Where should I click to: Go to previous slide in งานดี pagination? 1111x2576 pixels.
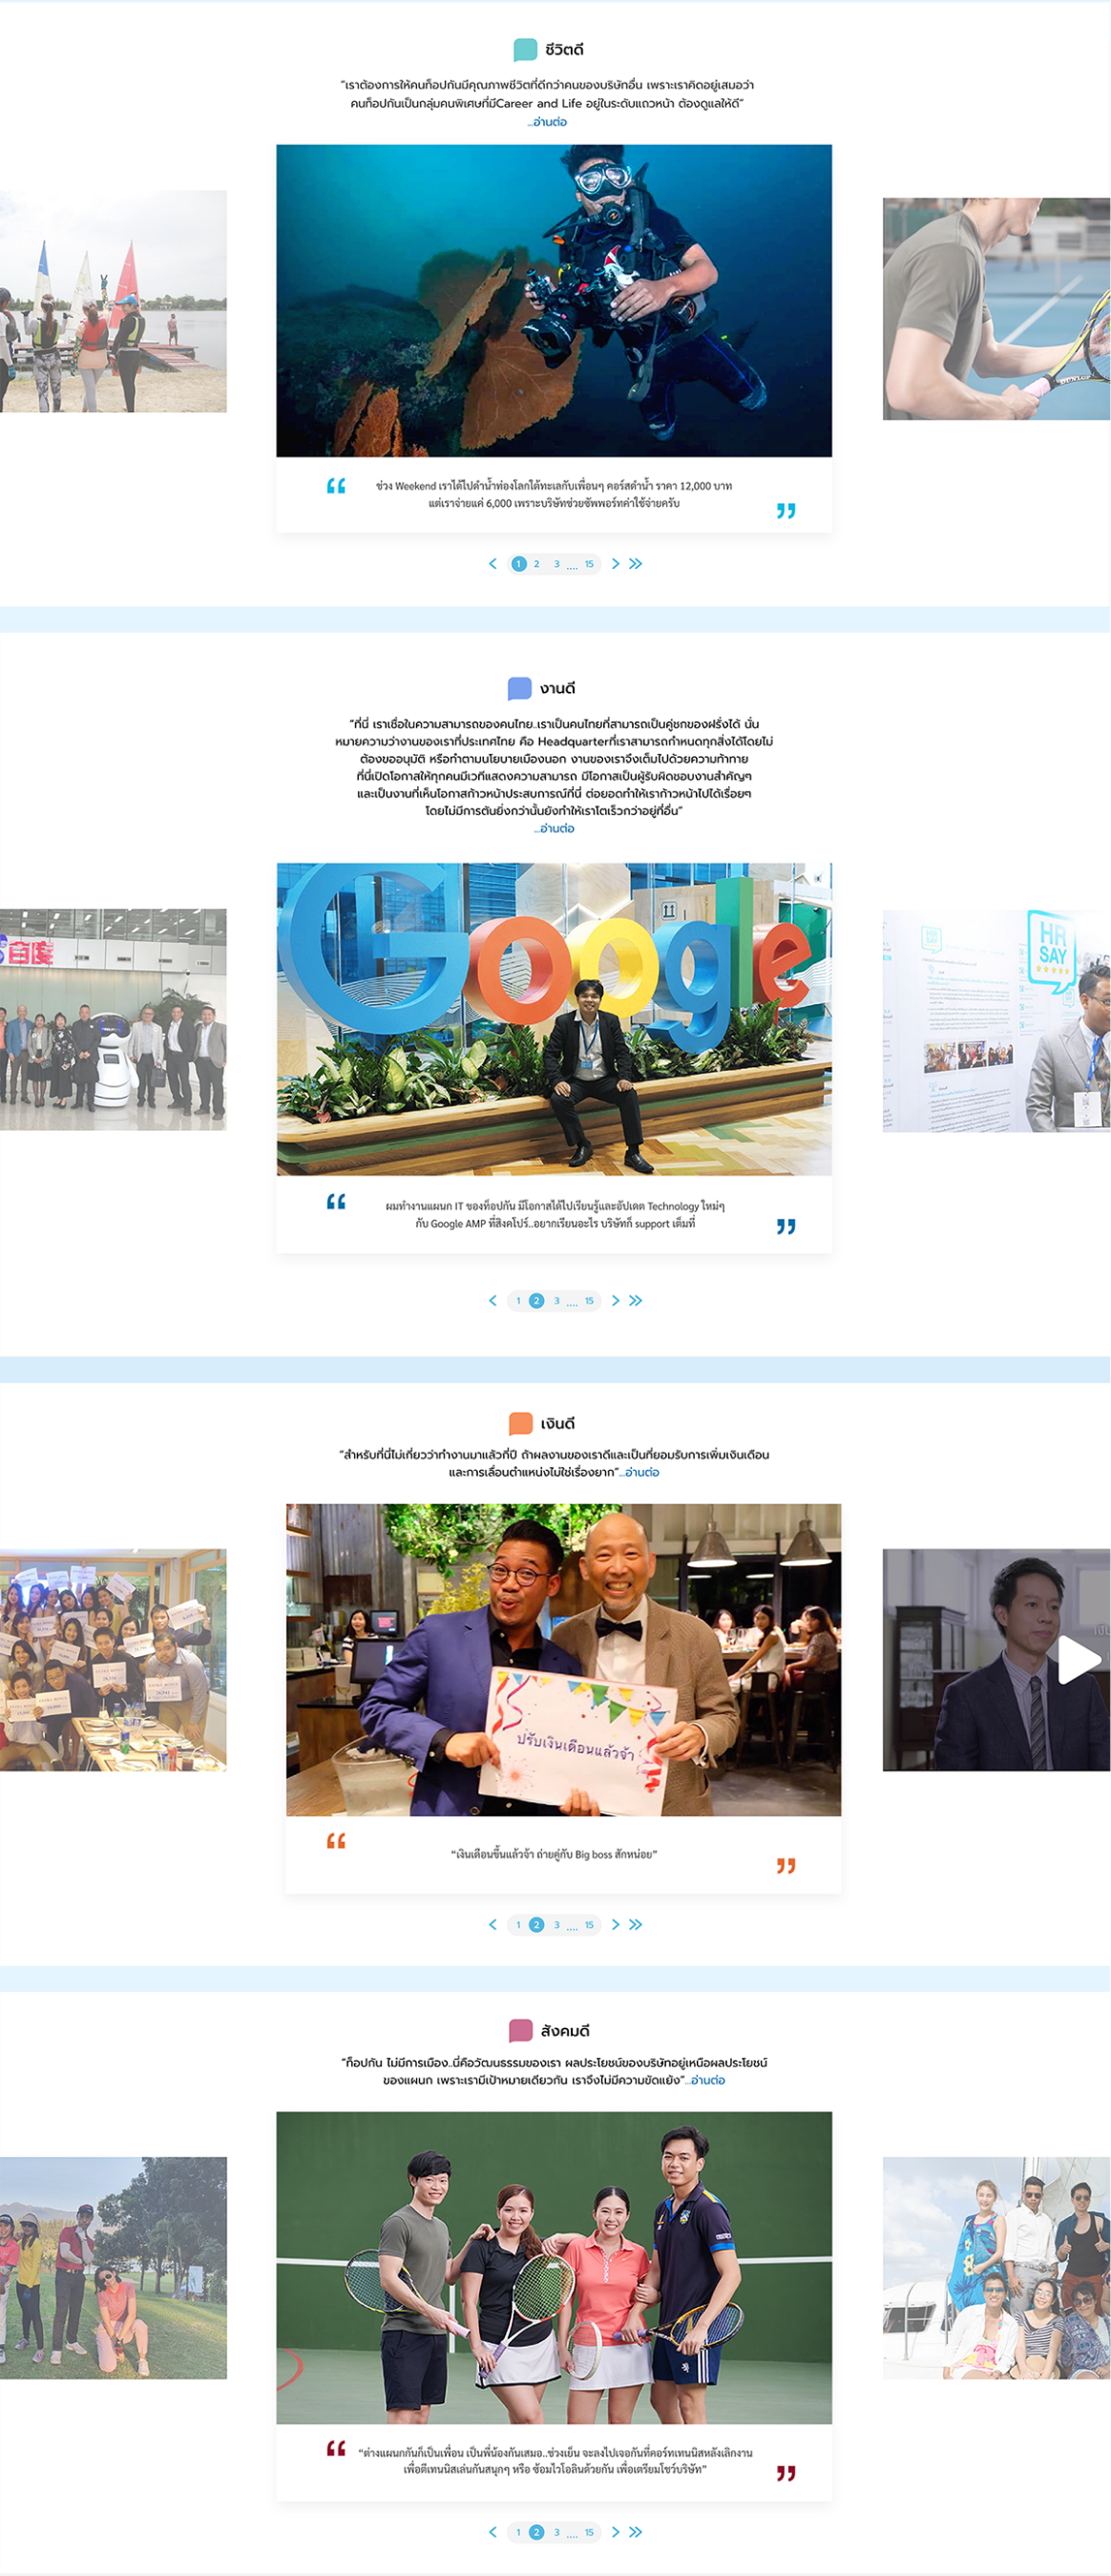click(492, 1300)
